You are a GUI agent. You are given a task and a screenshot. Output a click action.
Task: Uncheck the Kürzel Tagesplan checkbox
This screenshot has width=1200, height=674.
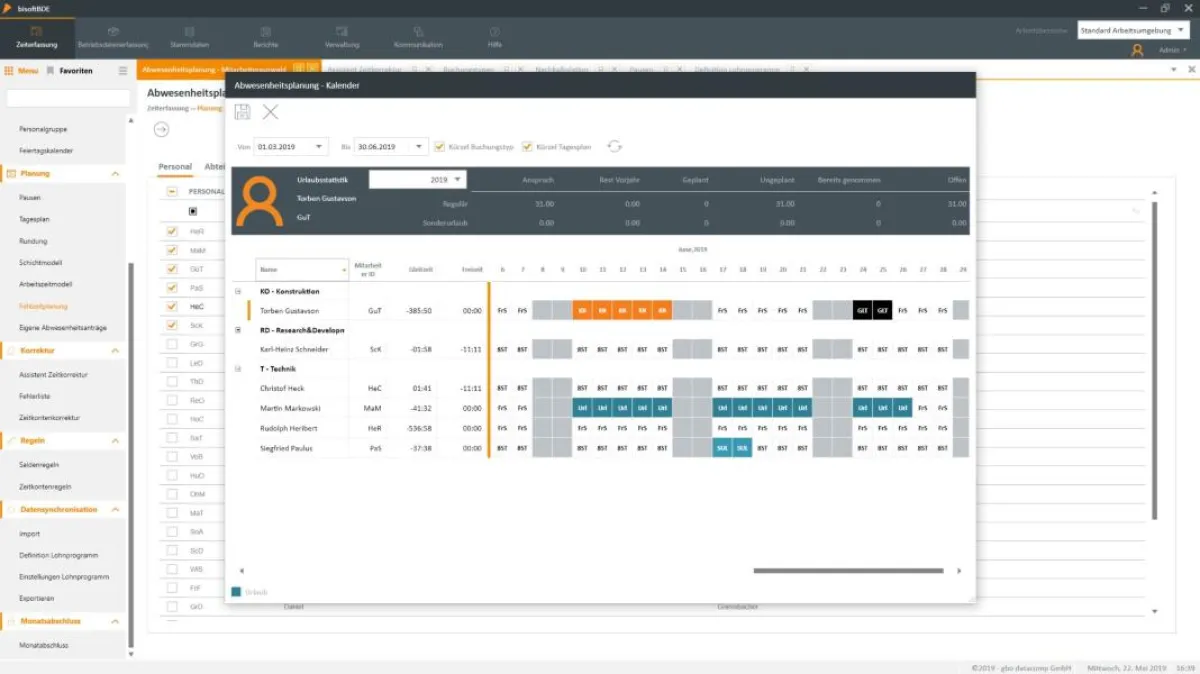(527, 147)
